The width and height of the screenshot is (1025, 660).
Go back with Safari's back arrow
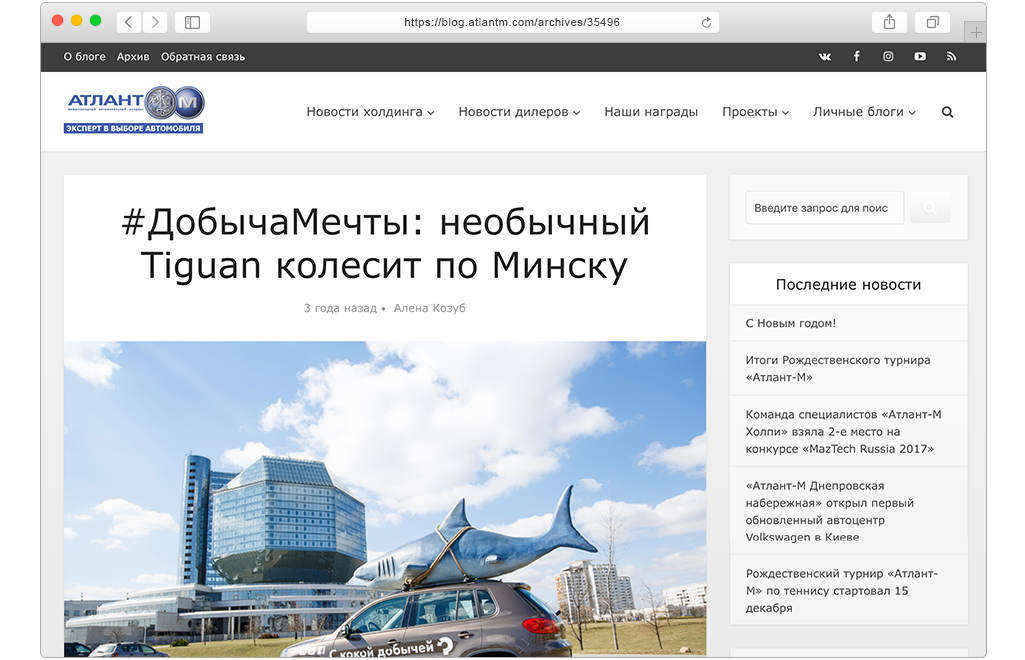tap(129, 22)
